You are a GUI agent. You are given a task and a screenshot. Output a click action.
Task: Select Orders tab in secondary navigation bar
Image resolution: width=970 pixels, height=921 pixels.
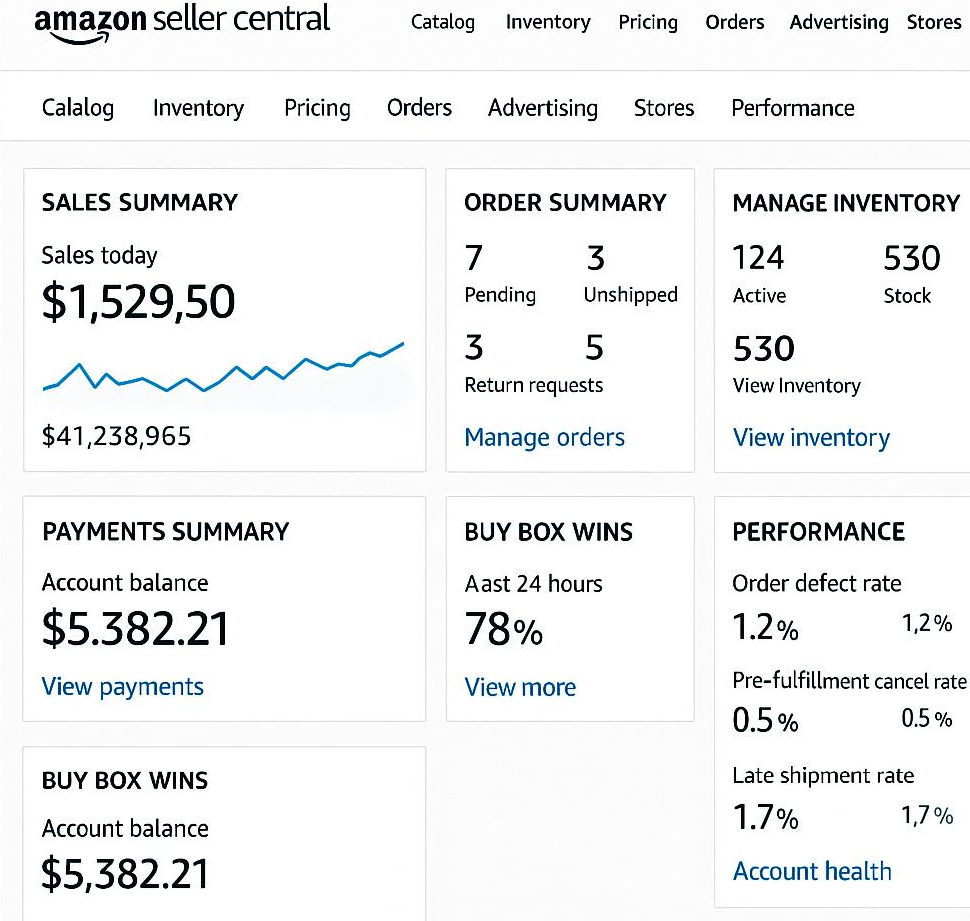[419, 108]
